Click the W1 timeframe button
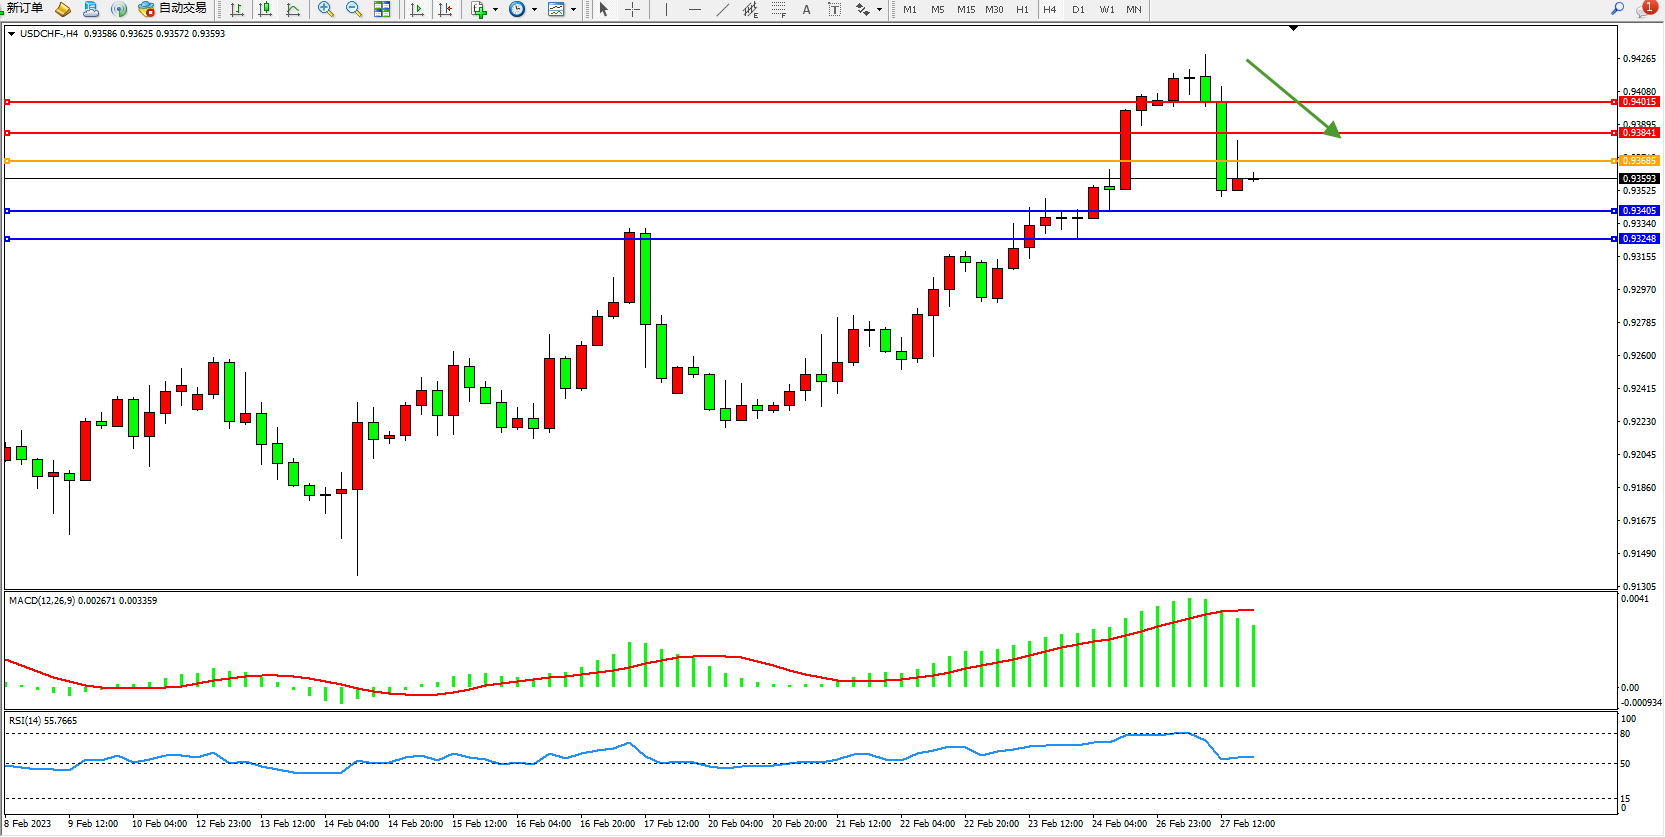This screenshot has height=837, width=1665. point(1106,9)
